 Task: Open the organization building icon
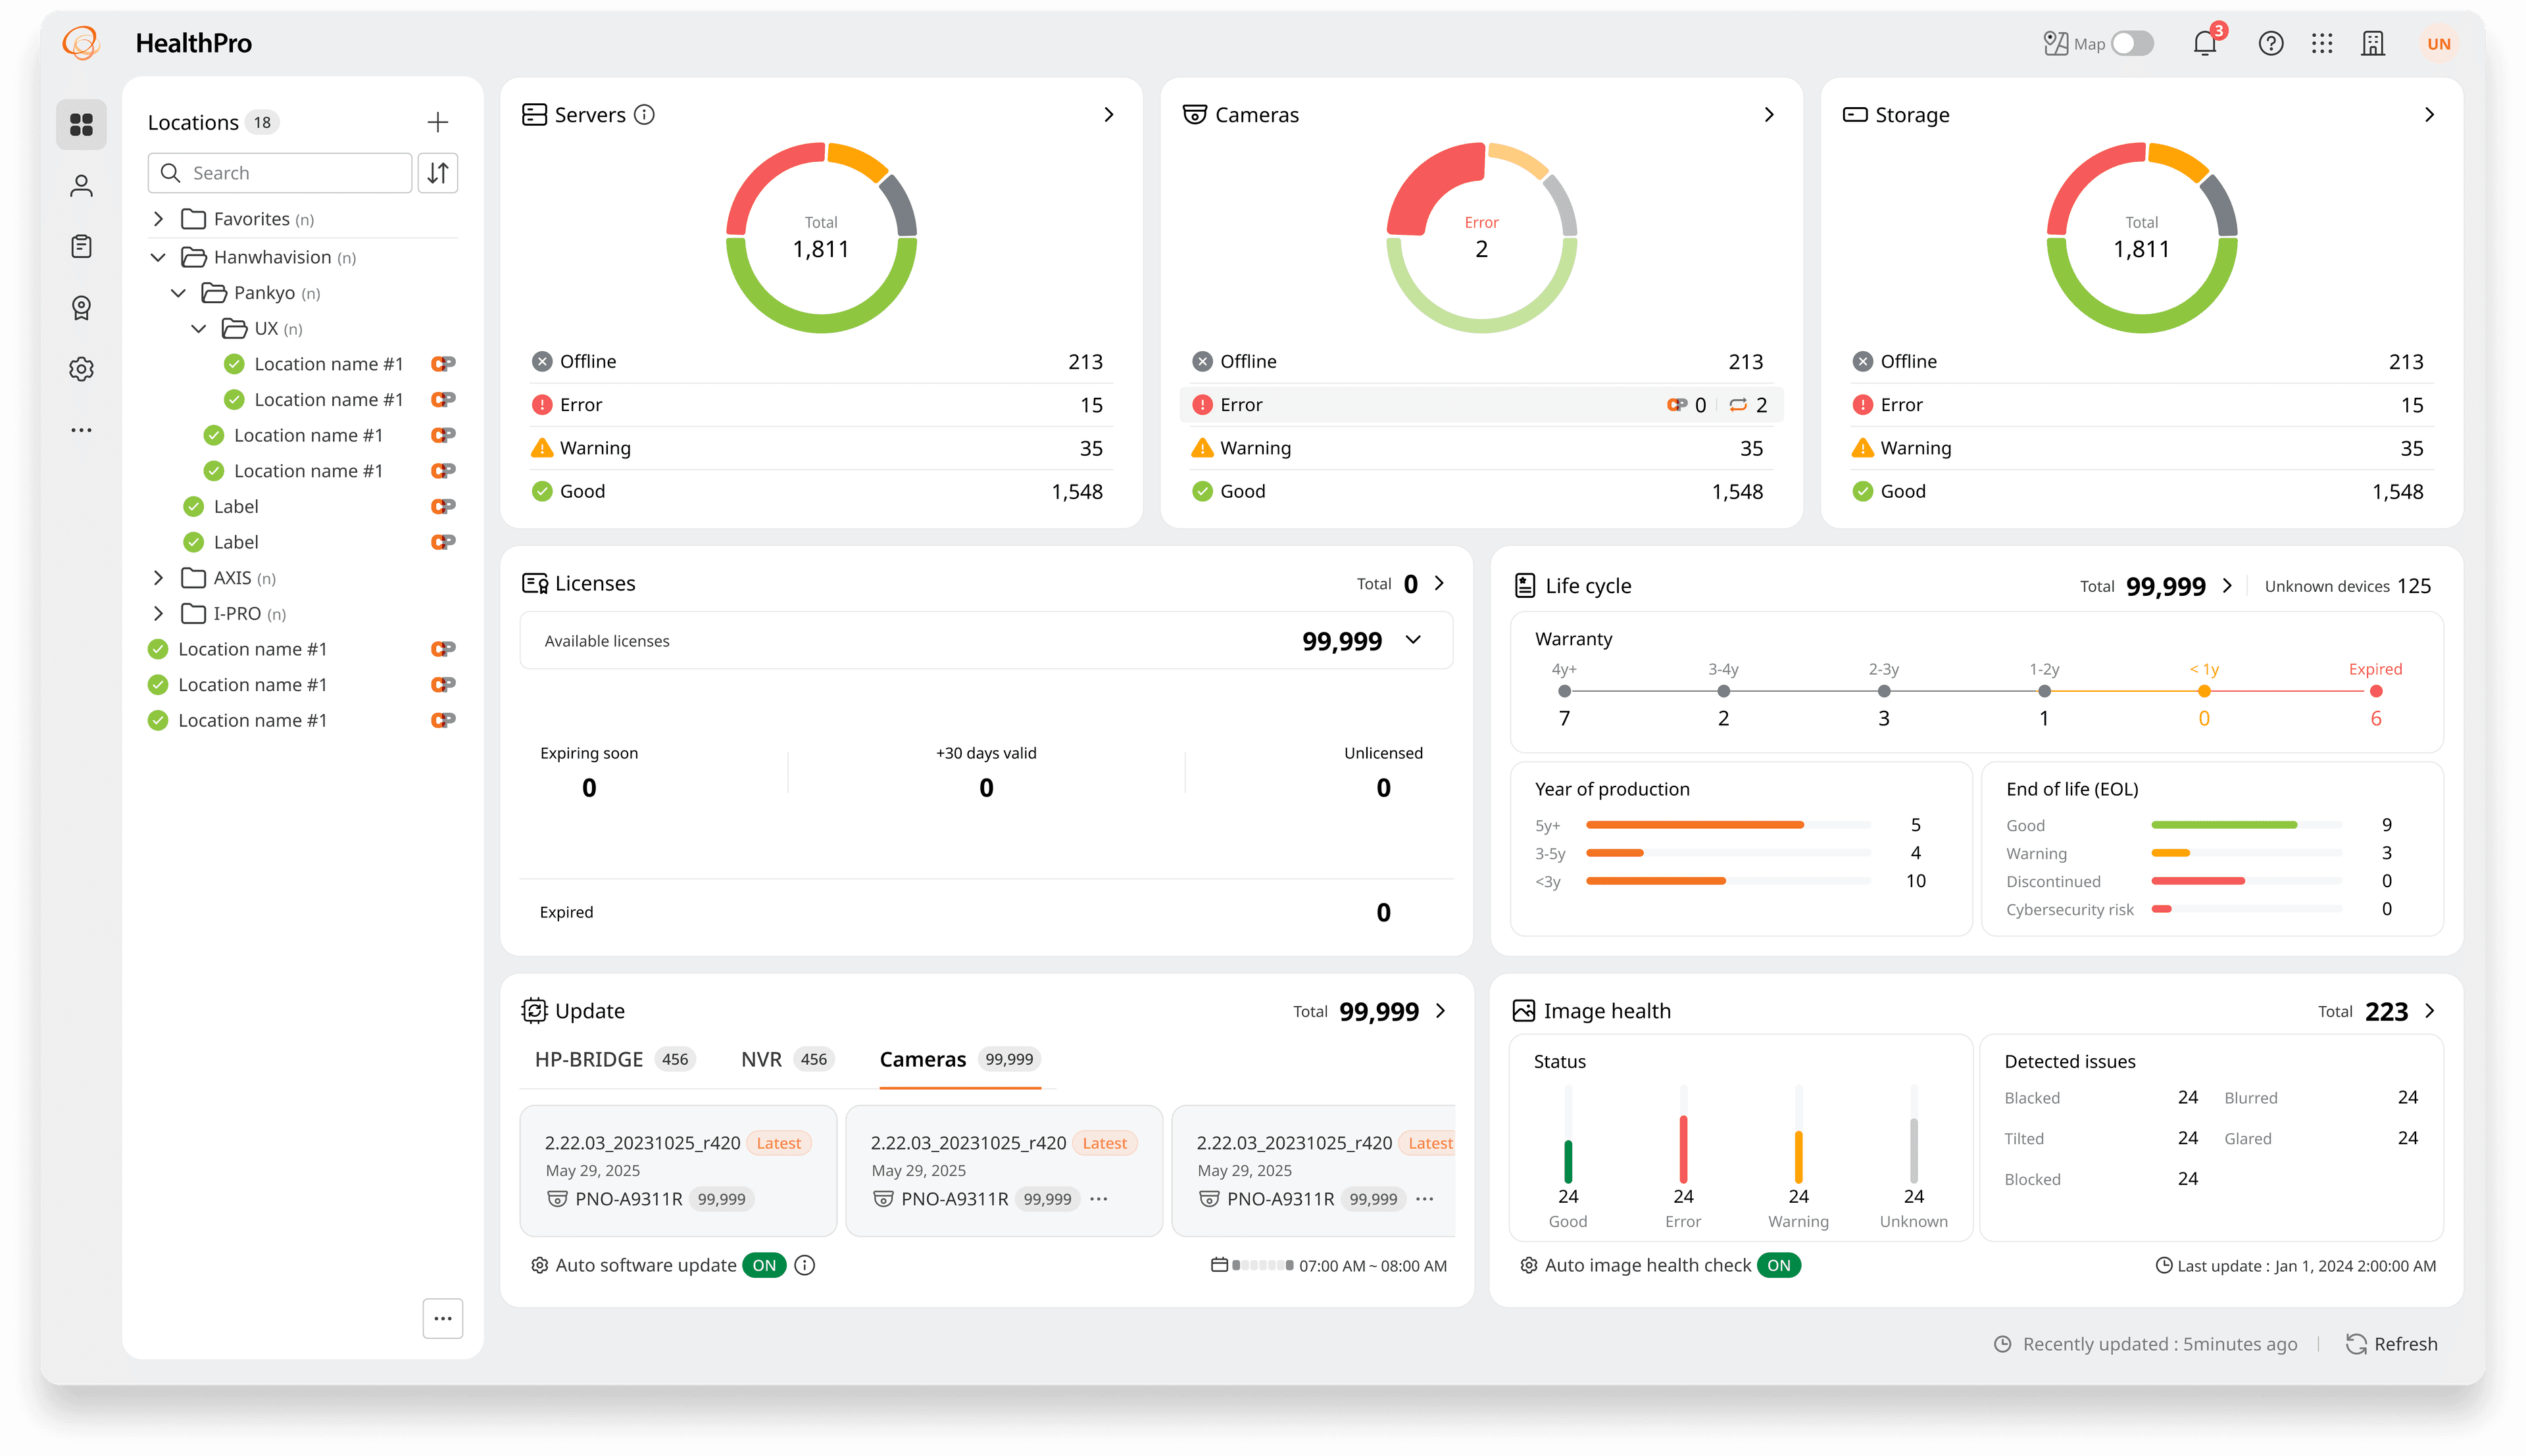tap(2373, 43)
